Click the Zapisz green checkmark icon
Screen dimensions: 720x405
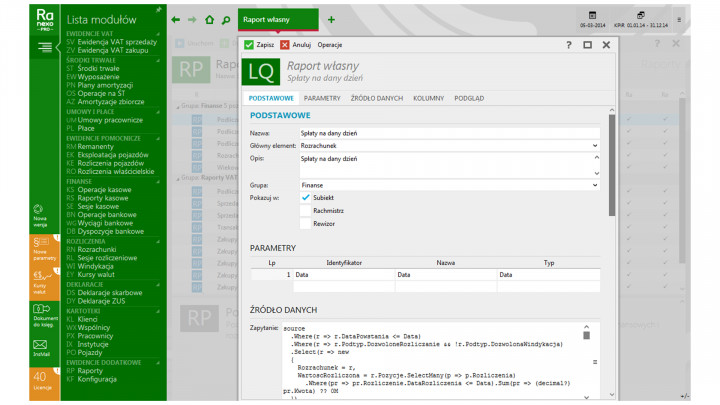click(249, 45)
